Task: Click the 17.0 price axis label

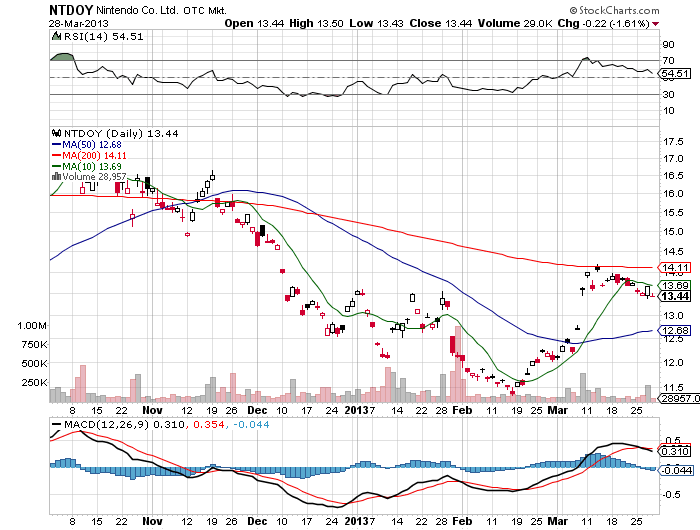Action: [673, 159]
